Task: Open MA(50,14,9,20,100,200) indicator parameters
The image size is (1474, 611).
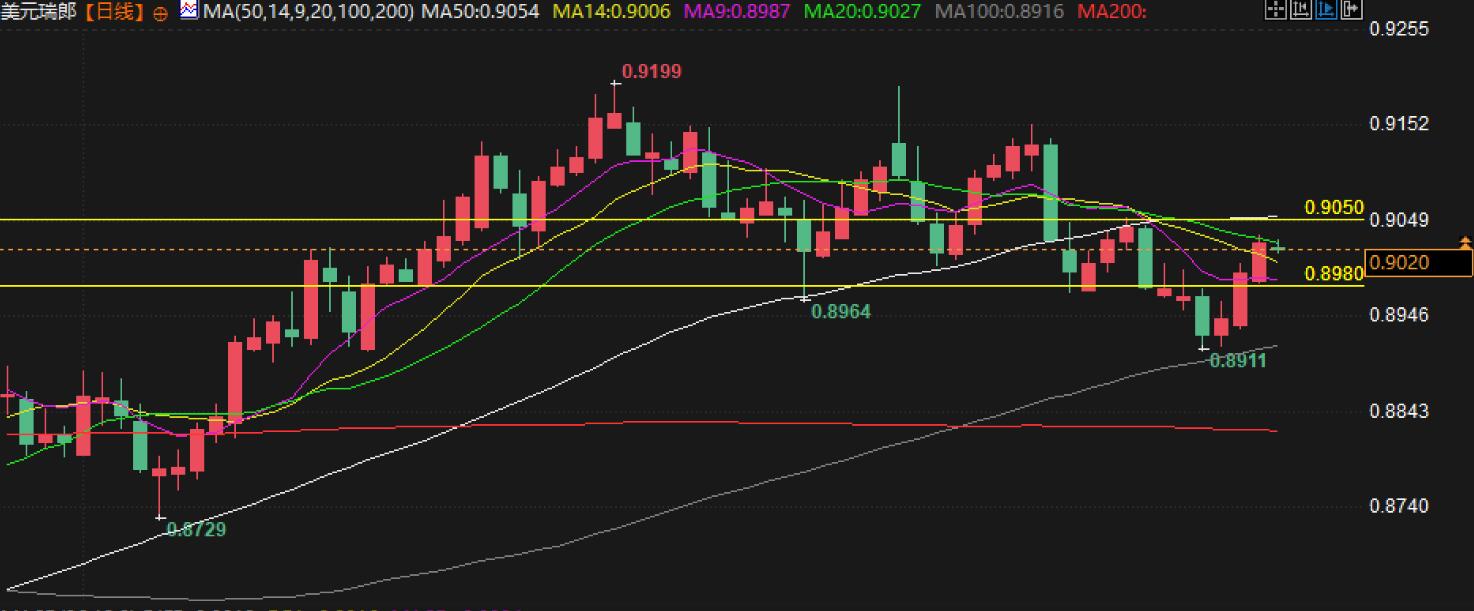Action: click(x=308, y=12)
